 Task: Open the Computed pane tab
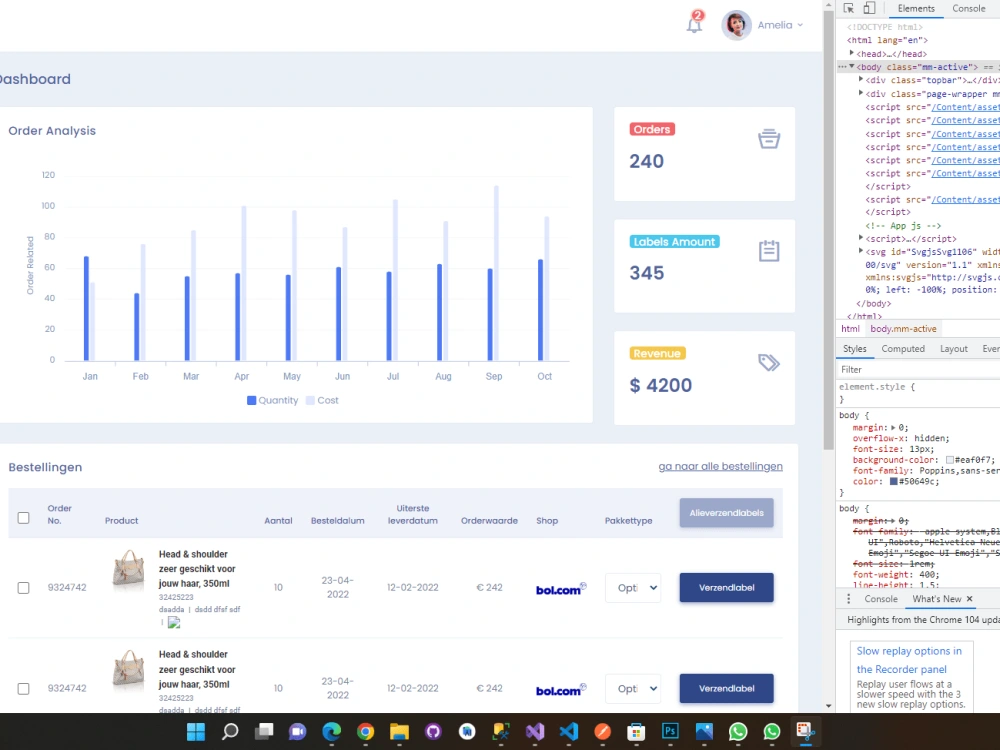[x=902, y=349]
